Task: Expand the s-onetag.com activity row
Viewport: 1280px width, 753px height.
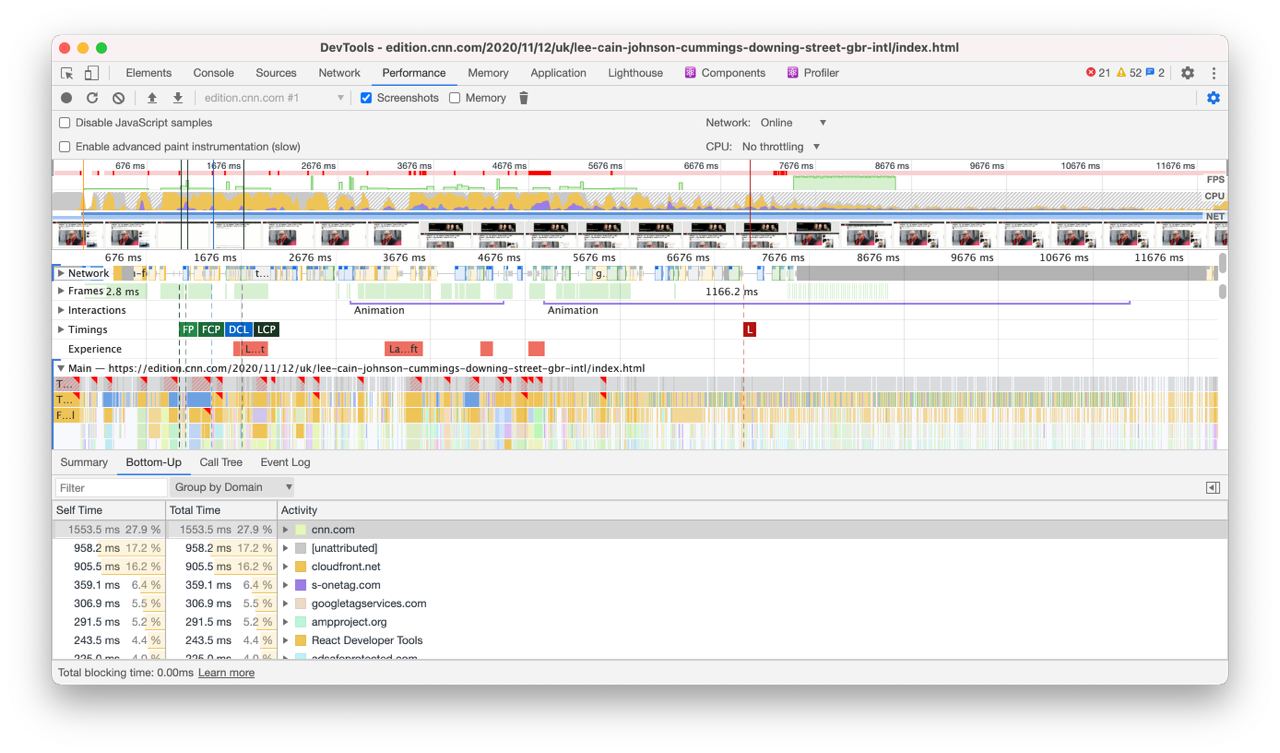Action: [286, 585]
